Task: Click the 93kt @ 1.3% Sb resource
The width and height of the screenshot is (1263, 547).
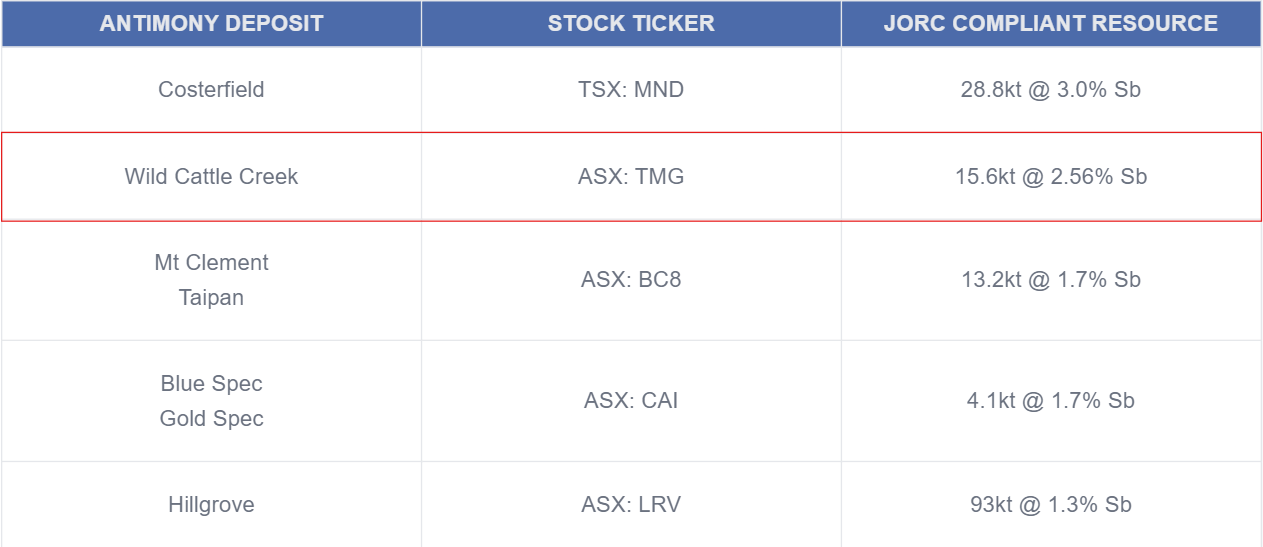Action: [1050, 505]
